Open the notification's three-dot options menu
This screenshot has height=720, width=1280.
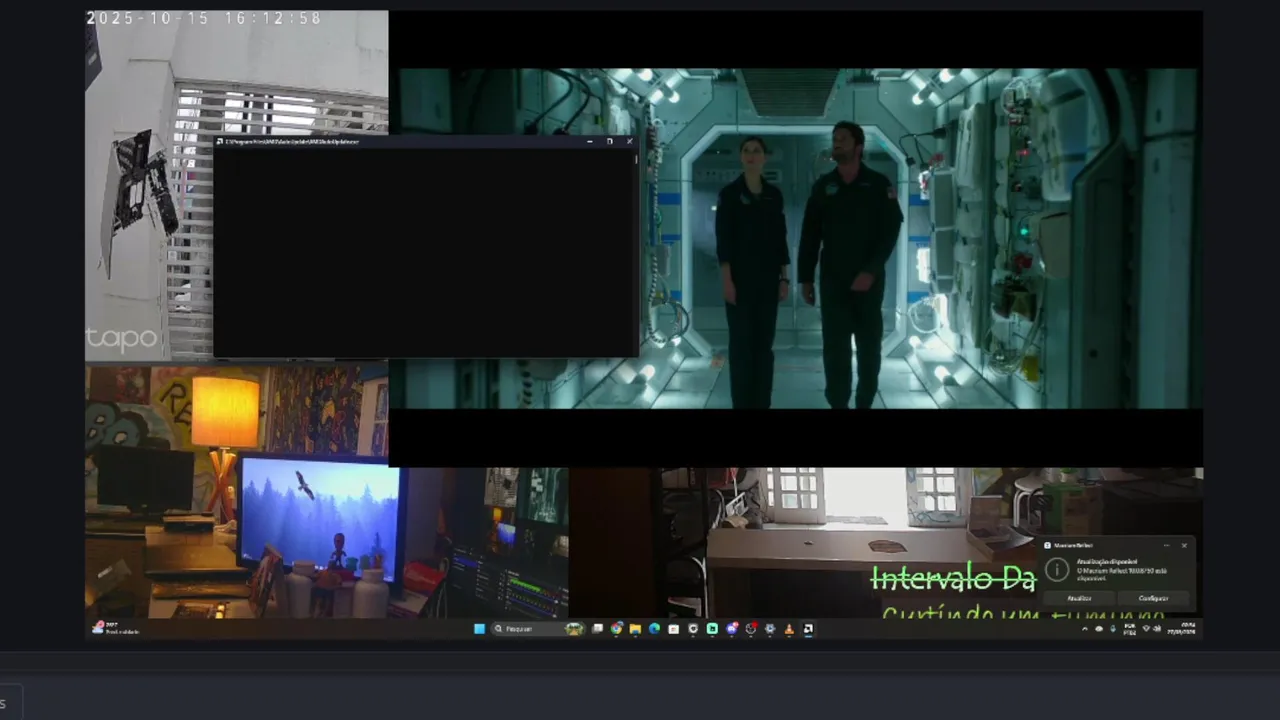click(x=1167, y=545)
